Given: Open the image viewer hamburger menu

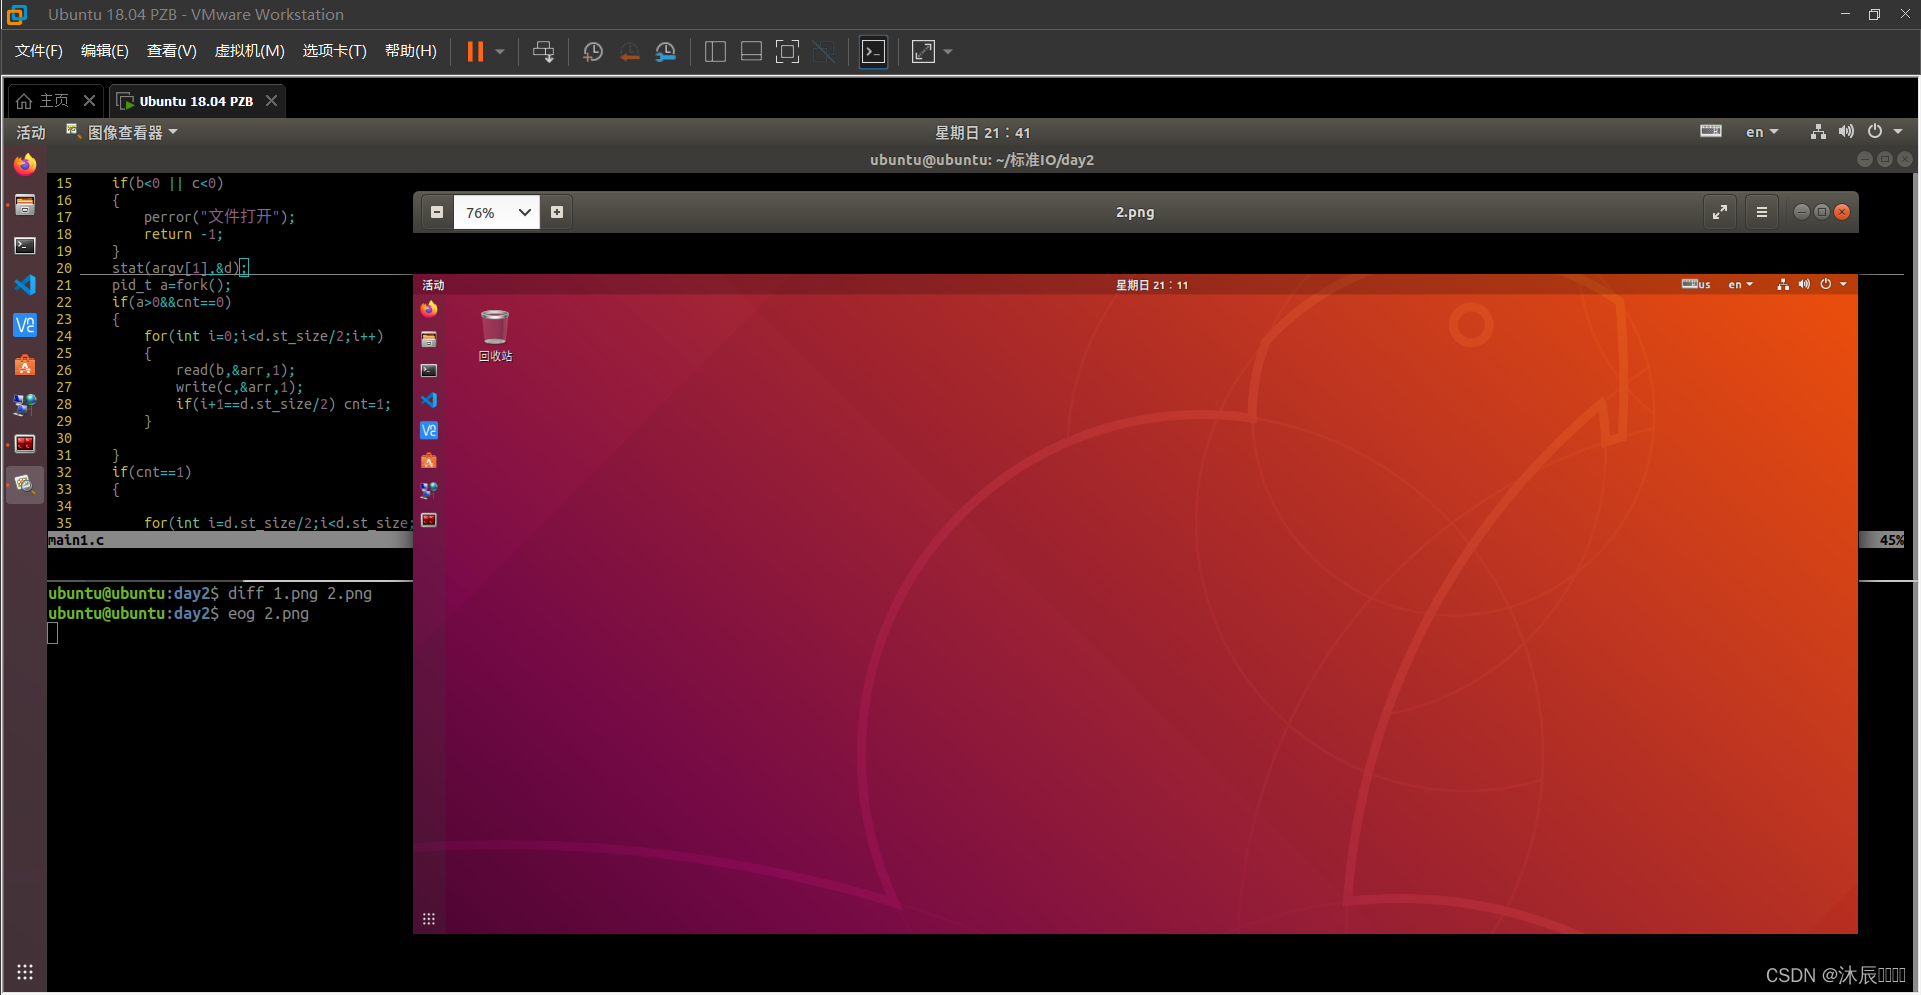Looking at the screenshot, I should coord(1762,212).
